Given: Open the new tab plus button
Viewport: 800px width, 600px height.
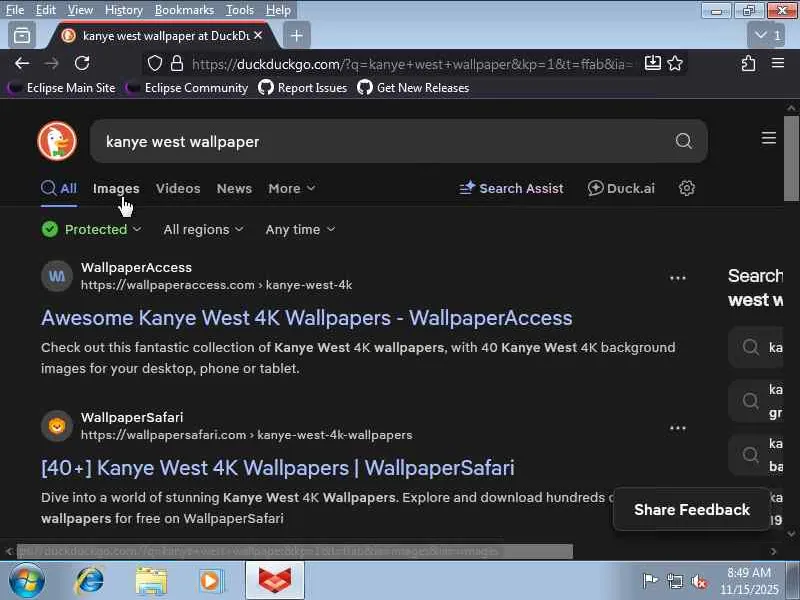Looking at the screenshot, I should [296, 36].
